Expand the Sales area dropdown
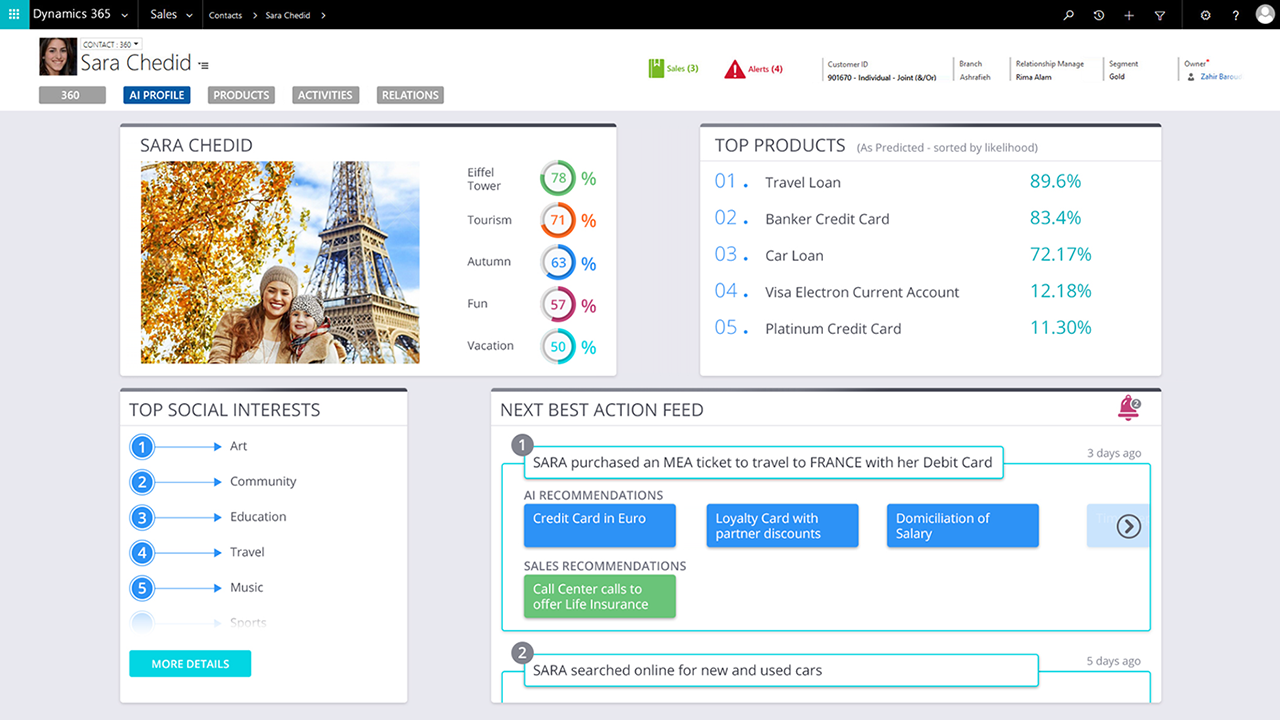1280x720 pixels. pos(188,15)
